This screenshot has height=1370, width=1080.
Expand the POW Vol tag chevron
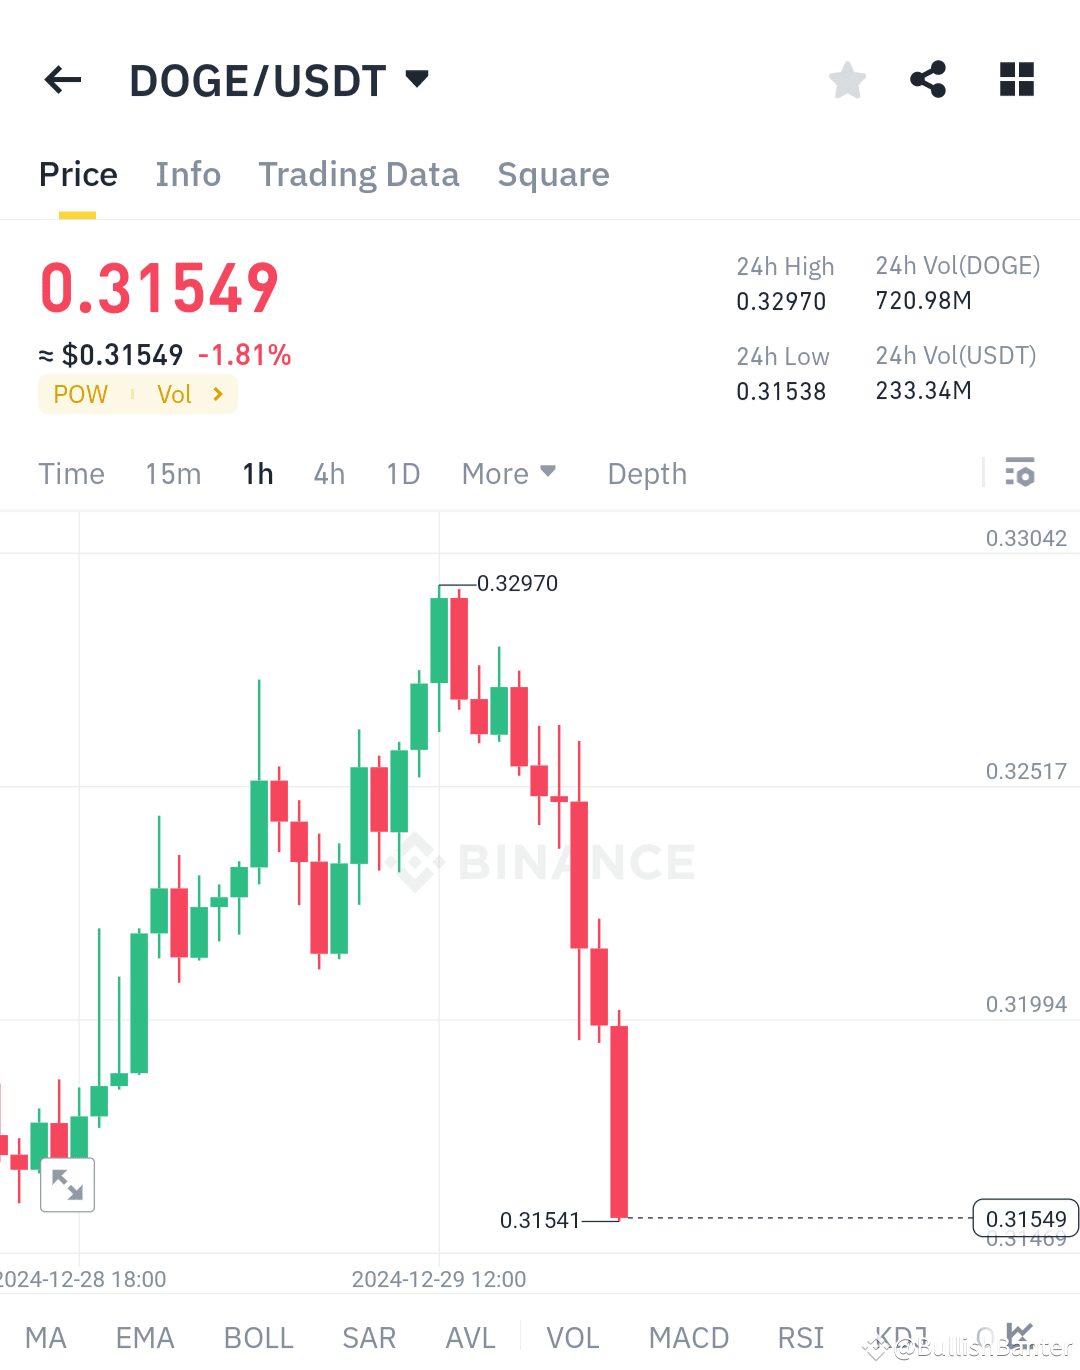point(218,394)
